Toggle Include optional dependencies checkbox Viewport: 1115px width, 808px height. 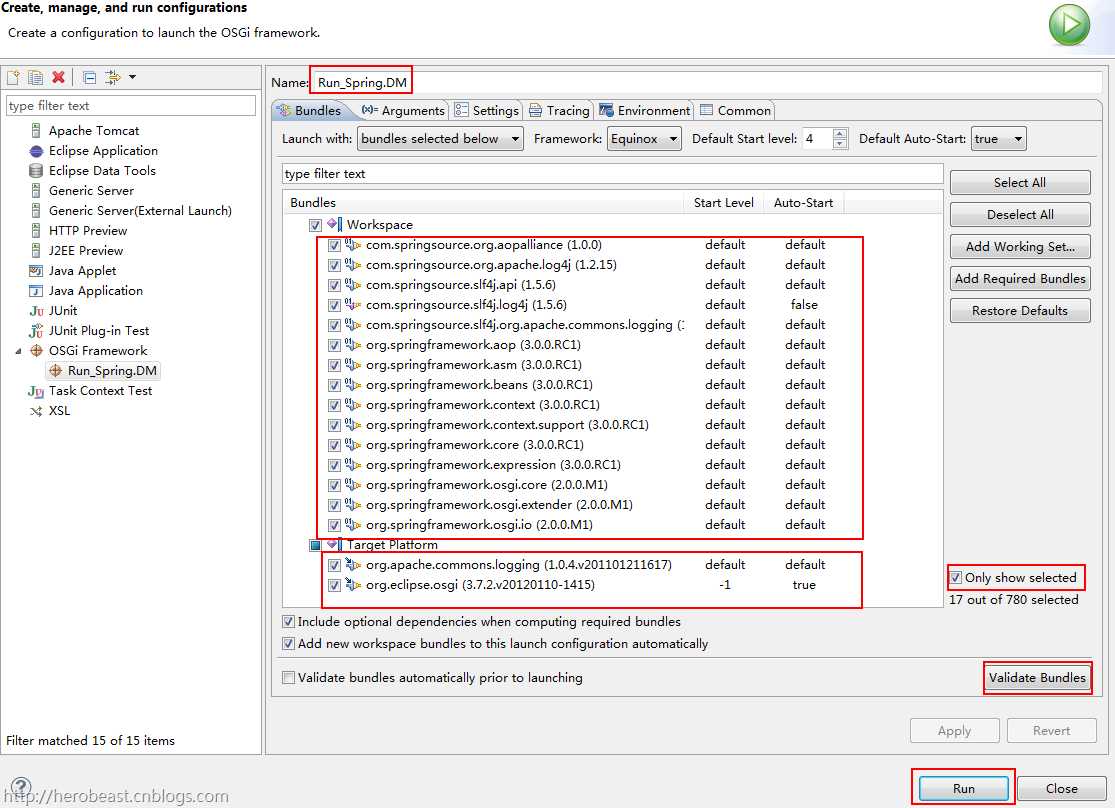pos(288,622)
